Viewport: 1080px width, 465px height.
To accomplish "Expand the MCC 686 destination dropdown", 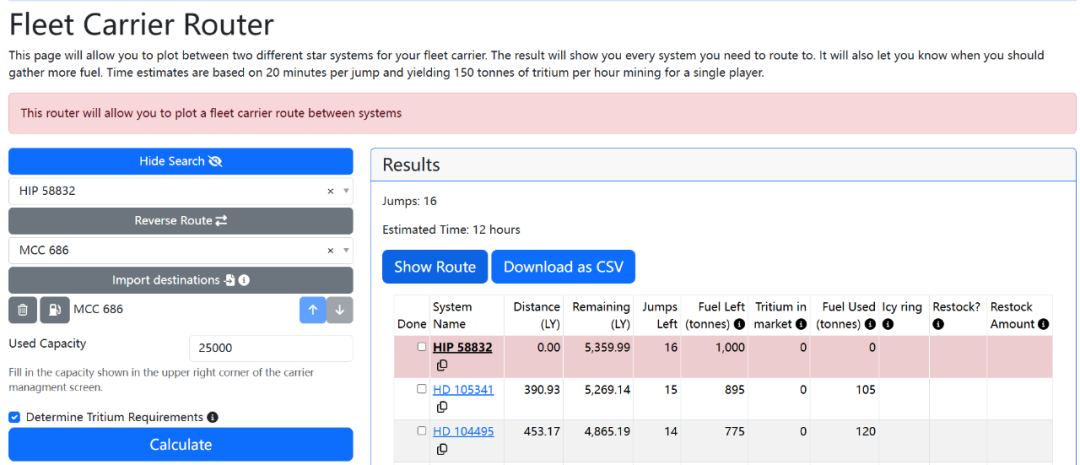I will (x=346, y=250).
